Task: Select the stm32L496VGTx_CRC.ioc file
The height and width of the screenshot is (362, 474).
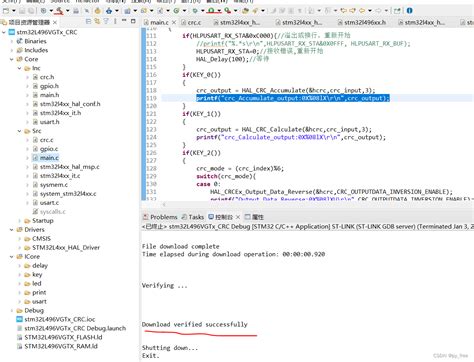Action: (59, 319)
